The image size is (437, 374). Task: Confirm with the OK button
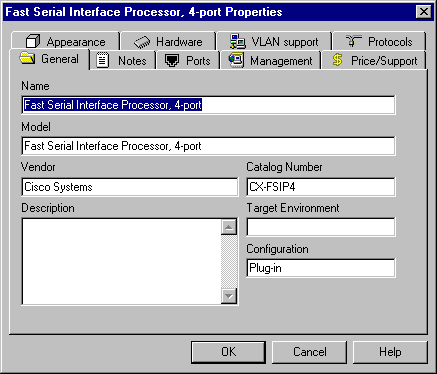(229, 352)
